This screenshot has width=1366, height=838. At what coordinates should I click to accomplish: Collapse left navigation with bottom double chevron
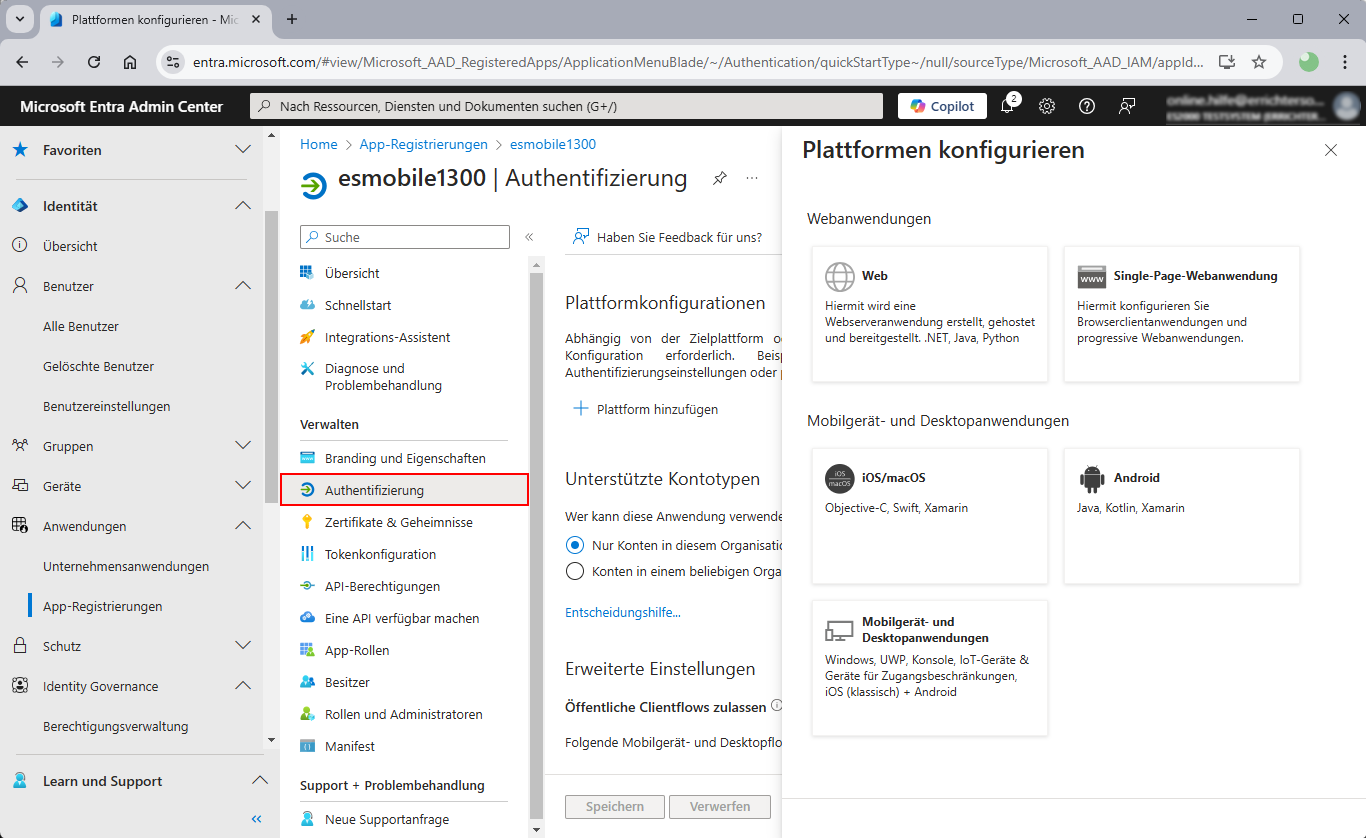(256, 819)
